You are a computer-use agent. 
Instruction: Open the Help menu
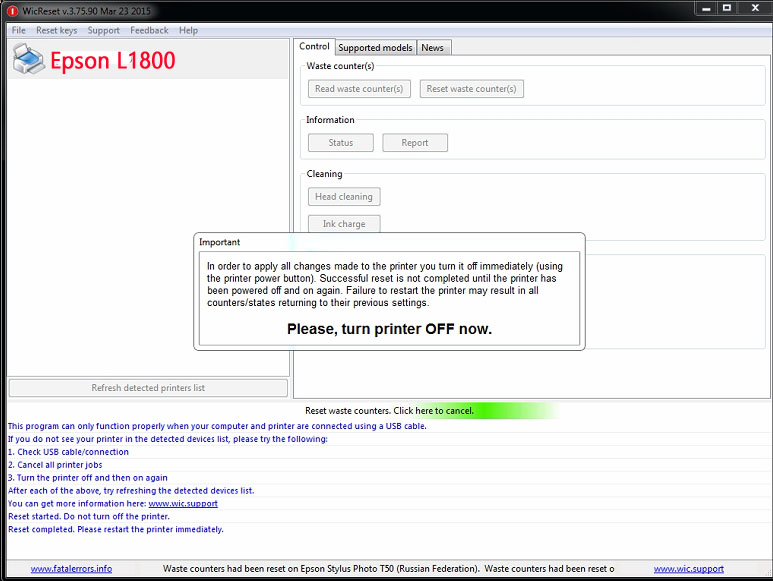coord(188,31)
